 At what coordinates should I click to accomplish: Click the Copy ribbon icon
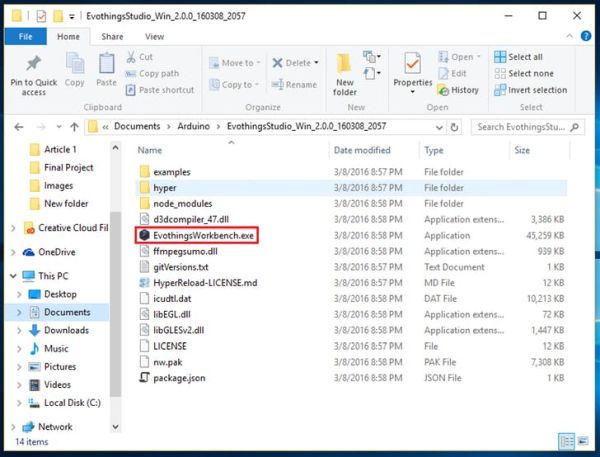[75, 64]
